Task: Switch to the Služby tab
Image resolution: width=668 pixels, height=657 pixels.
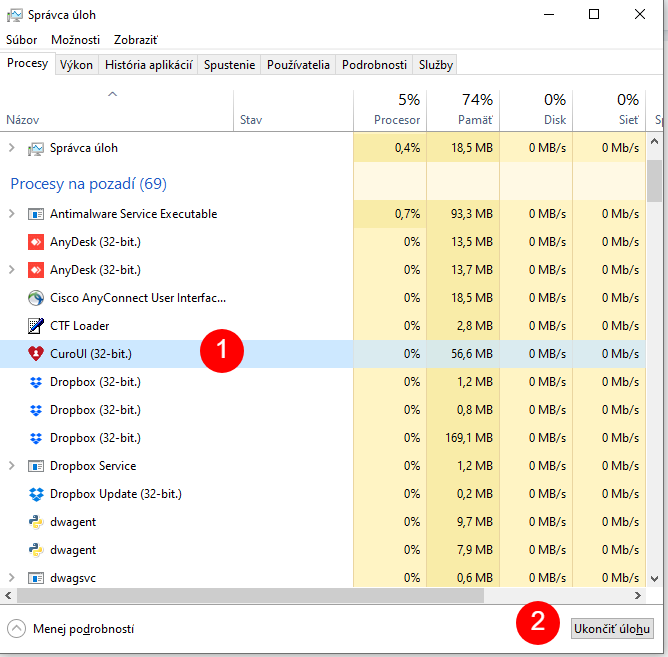Action: pos(435,65)
